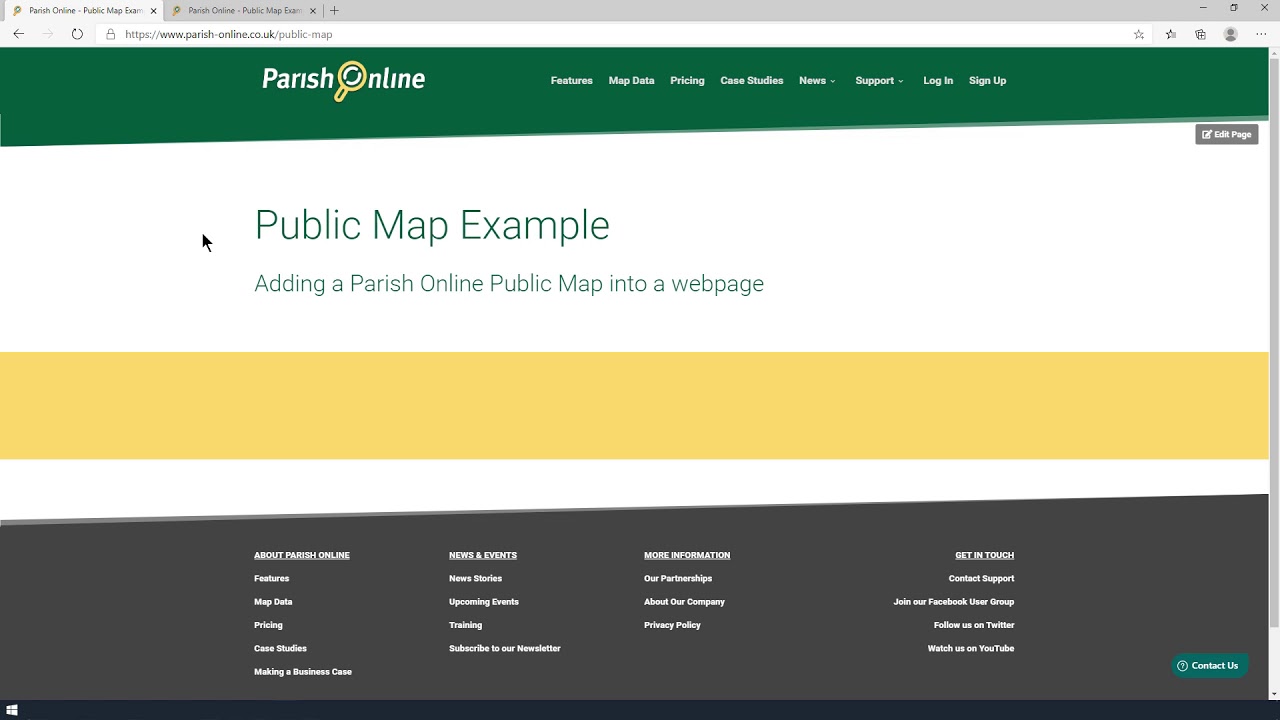Screen dimensions: 1280x720
Task: Click the Parish Online logo
Action: 343,80
